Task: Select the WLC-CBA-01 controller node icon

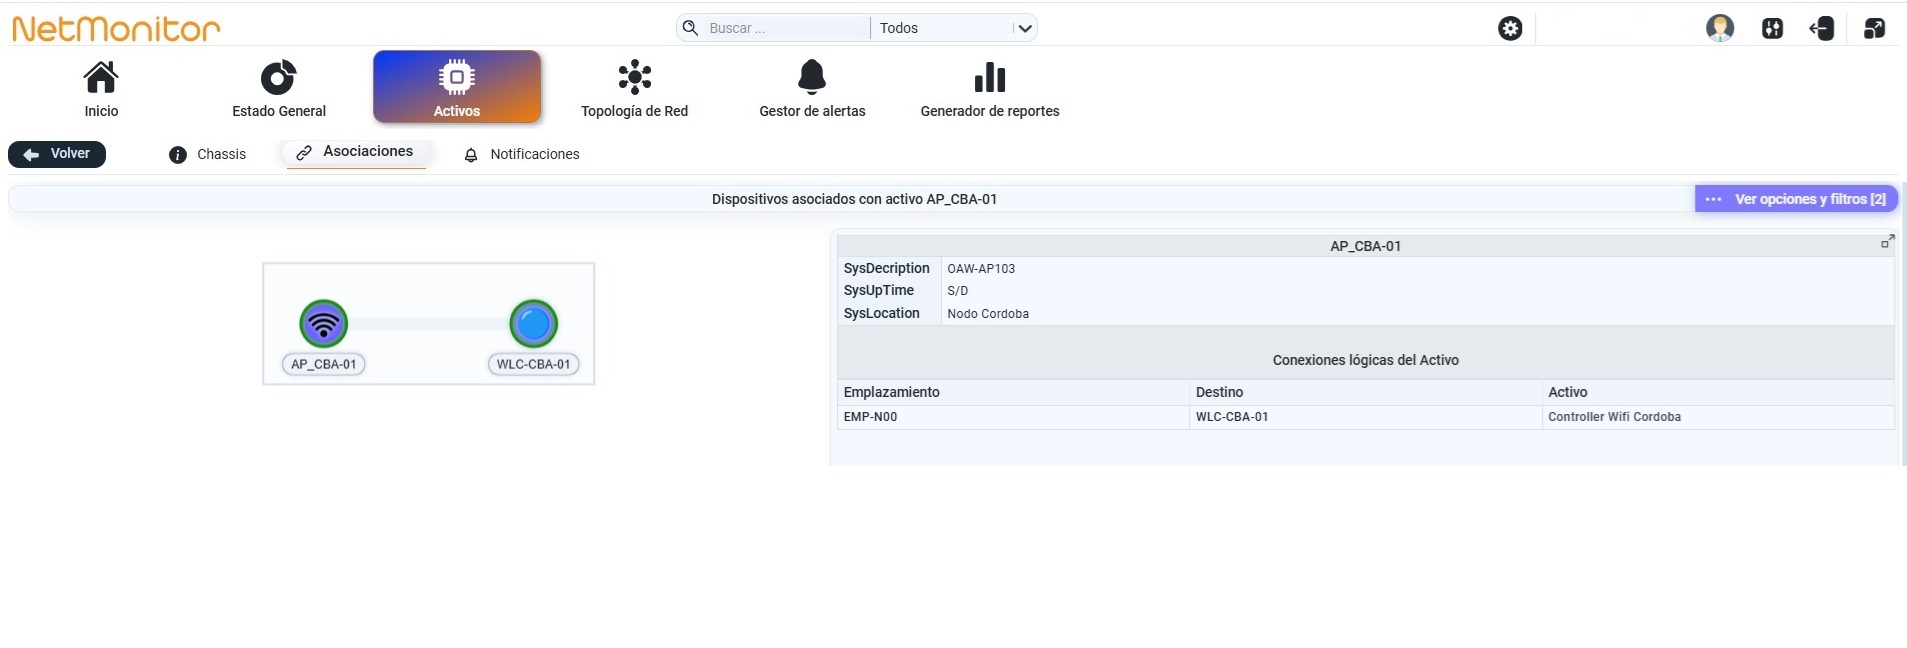Action: coord(534,324)
